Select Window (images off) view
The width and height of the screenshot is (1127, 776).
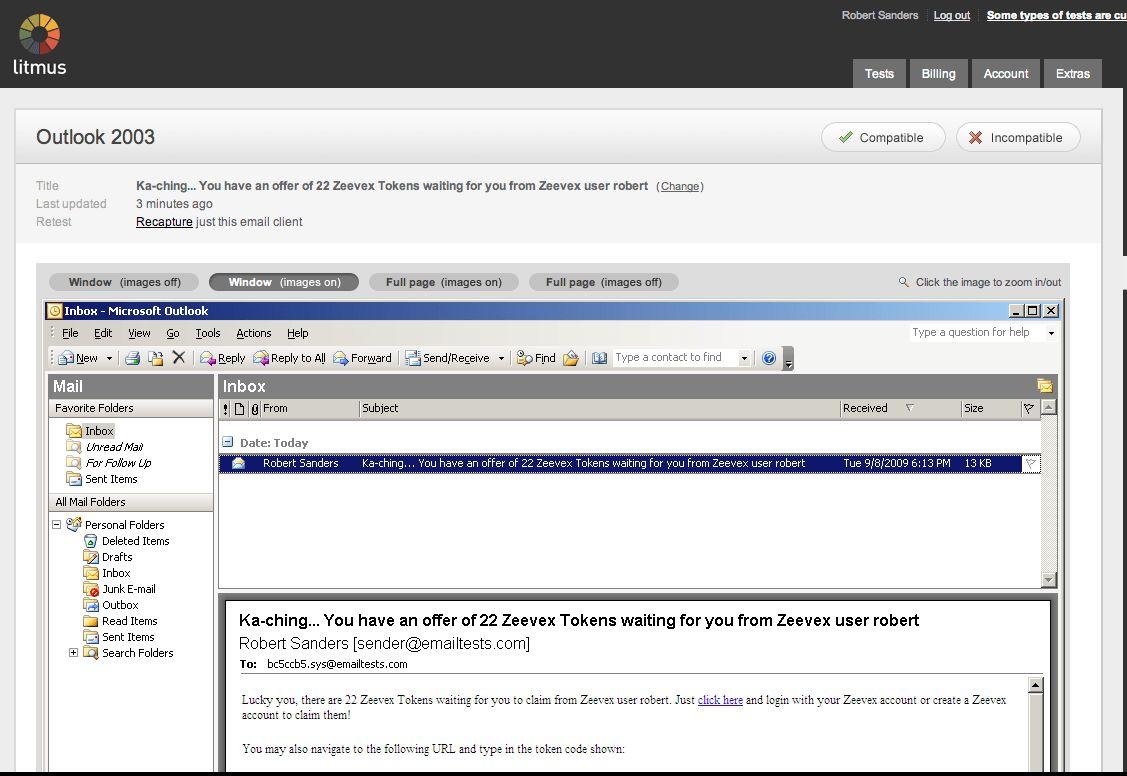coord(124,282)
